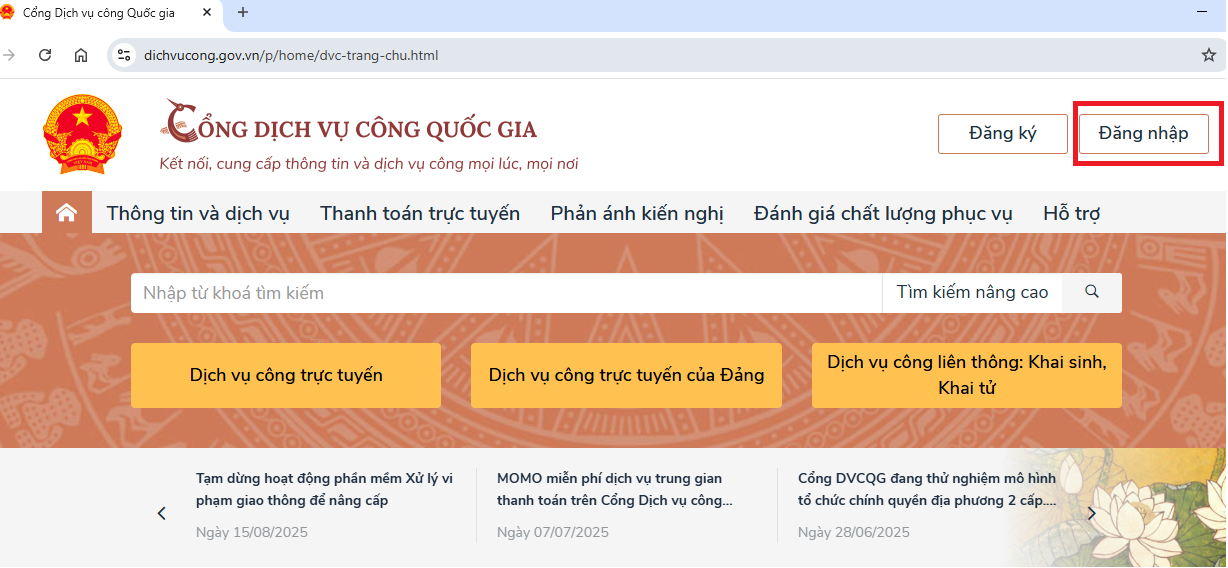Viewport: 1228px width, 568px height.
Task: Click Dịch vụ công trực tuyến button
Action: click(x=286, y=375)
